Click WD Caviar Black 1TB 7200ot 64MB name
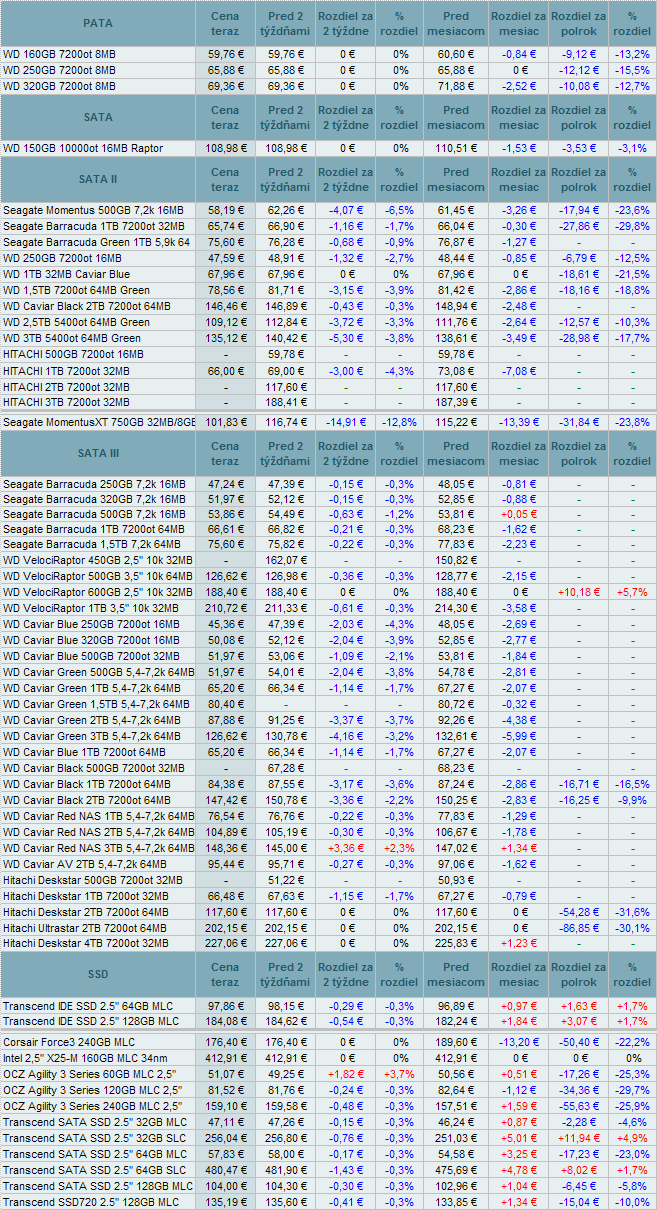Screen dimensions: 657x1210 [x=87, y=784]
